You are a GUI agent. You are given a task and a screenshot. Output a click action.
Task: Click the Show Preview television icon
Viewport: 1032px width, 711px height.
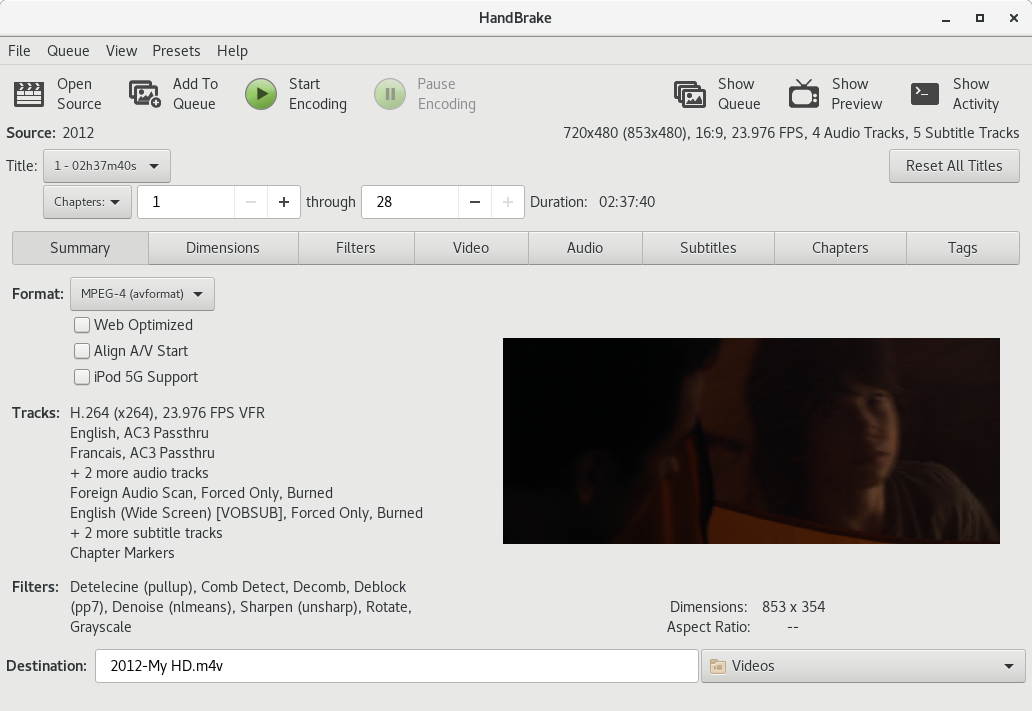tap(804, 93)
